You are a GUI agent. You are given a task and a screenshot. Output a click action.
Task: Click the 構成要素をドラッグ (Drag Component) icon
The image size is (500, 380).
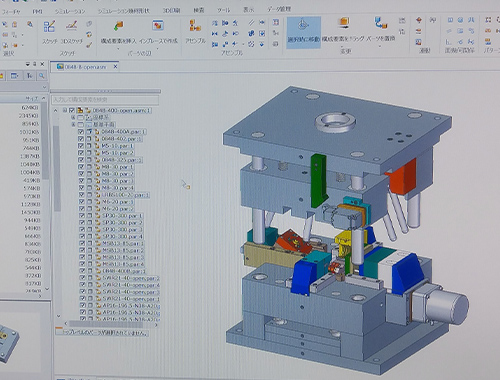(x=344, y=23)
